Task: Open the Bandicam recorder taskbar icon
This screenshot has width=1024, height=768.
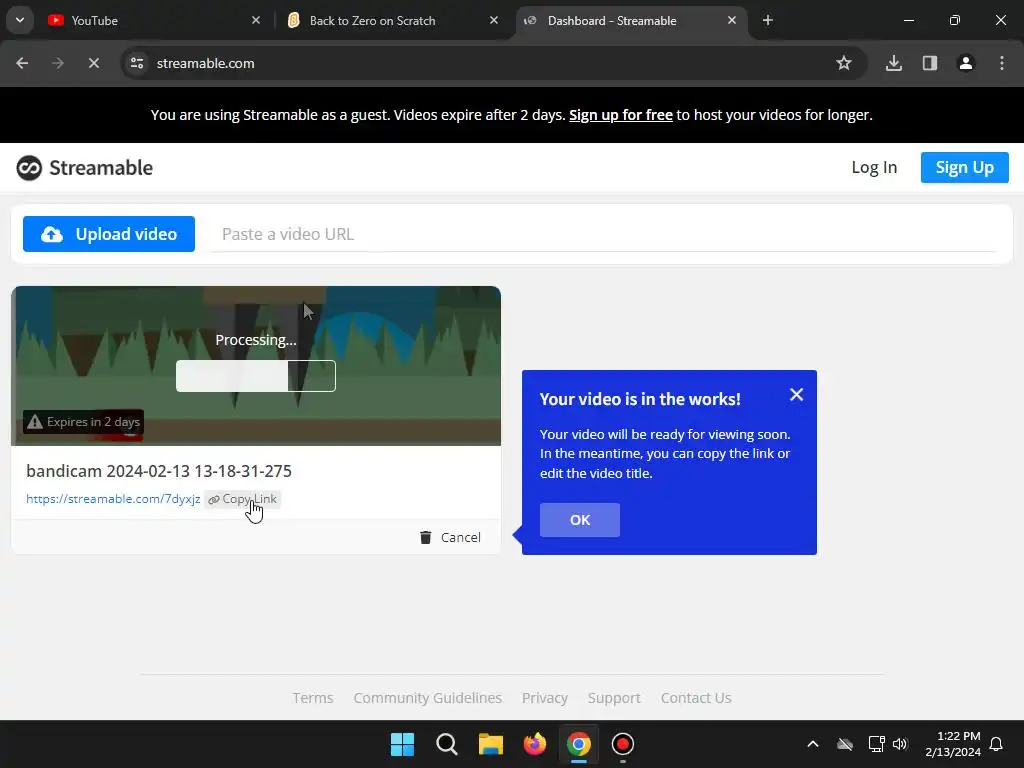Action: pyautogui.click(x=623, y=744)
